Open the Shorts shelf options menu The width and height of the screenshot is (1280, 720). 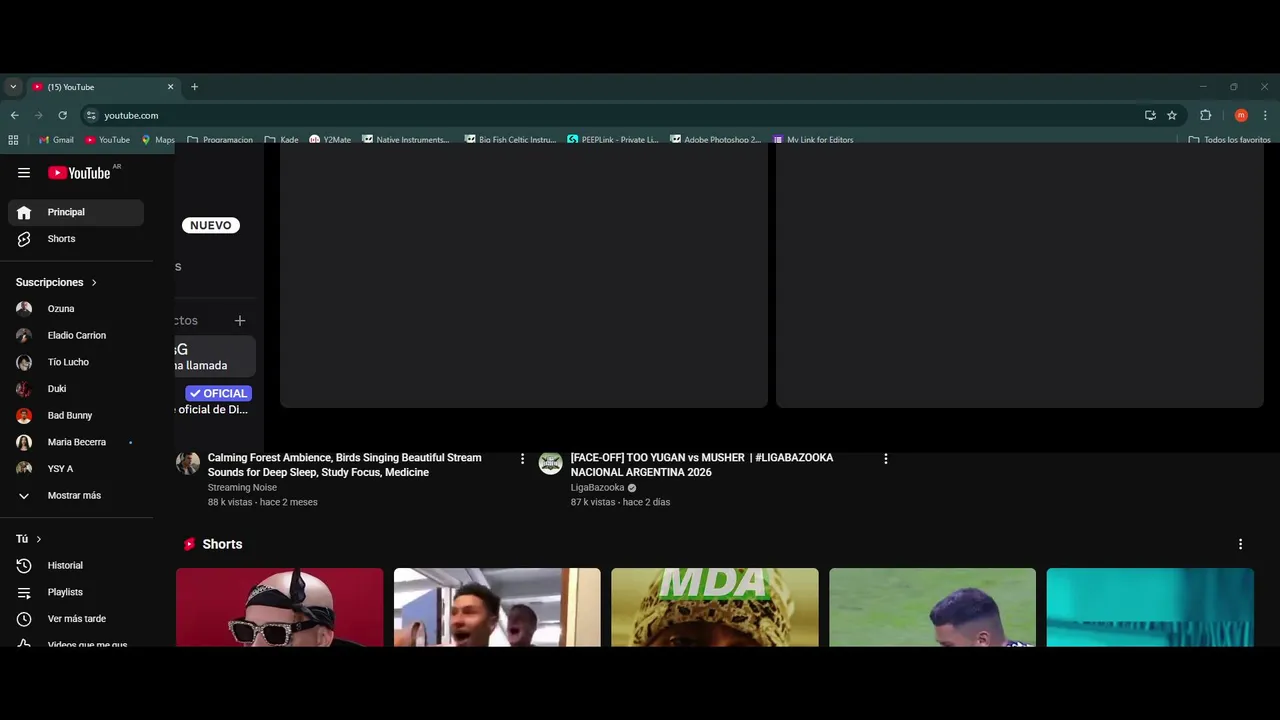[1240, 544]
